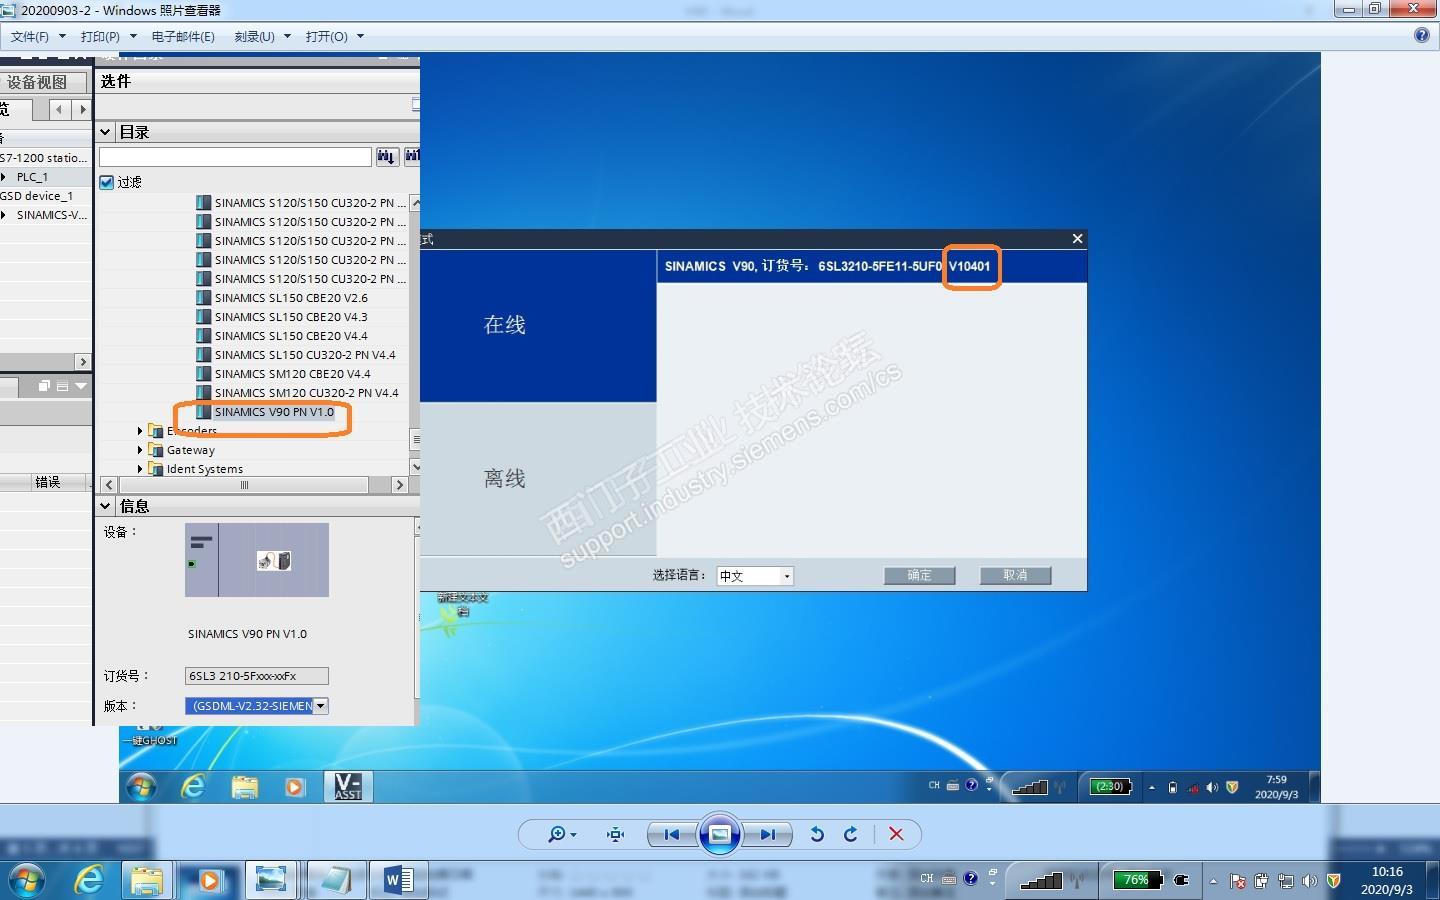The width and height of the screenshot is (1440, 900).
Task: Rotate the picture clockwise
Action: (851, 834)
